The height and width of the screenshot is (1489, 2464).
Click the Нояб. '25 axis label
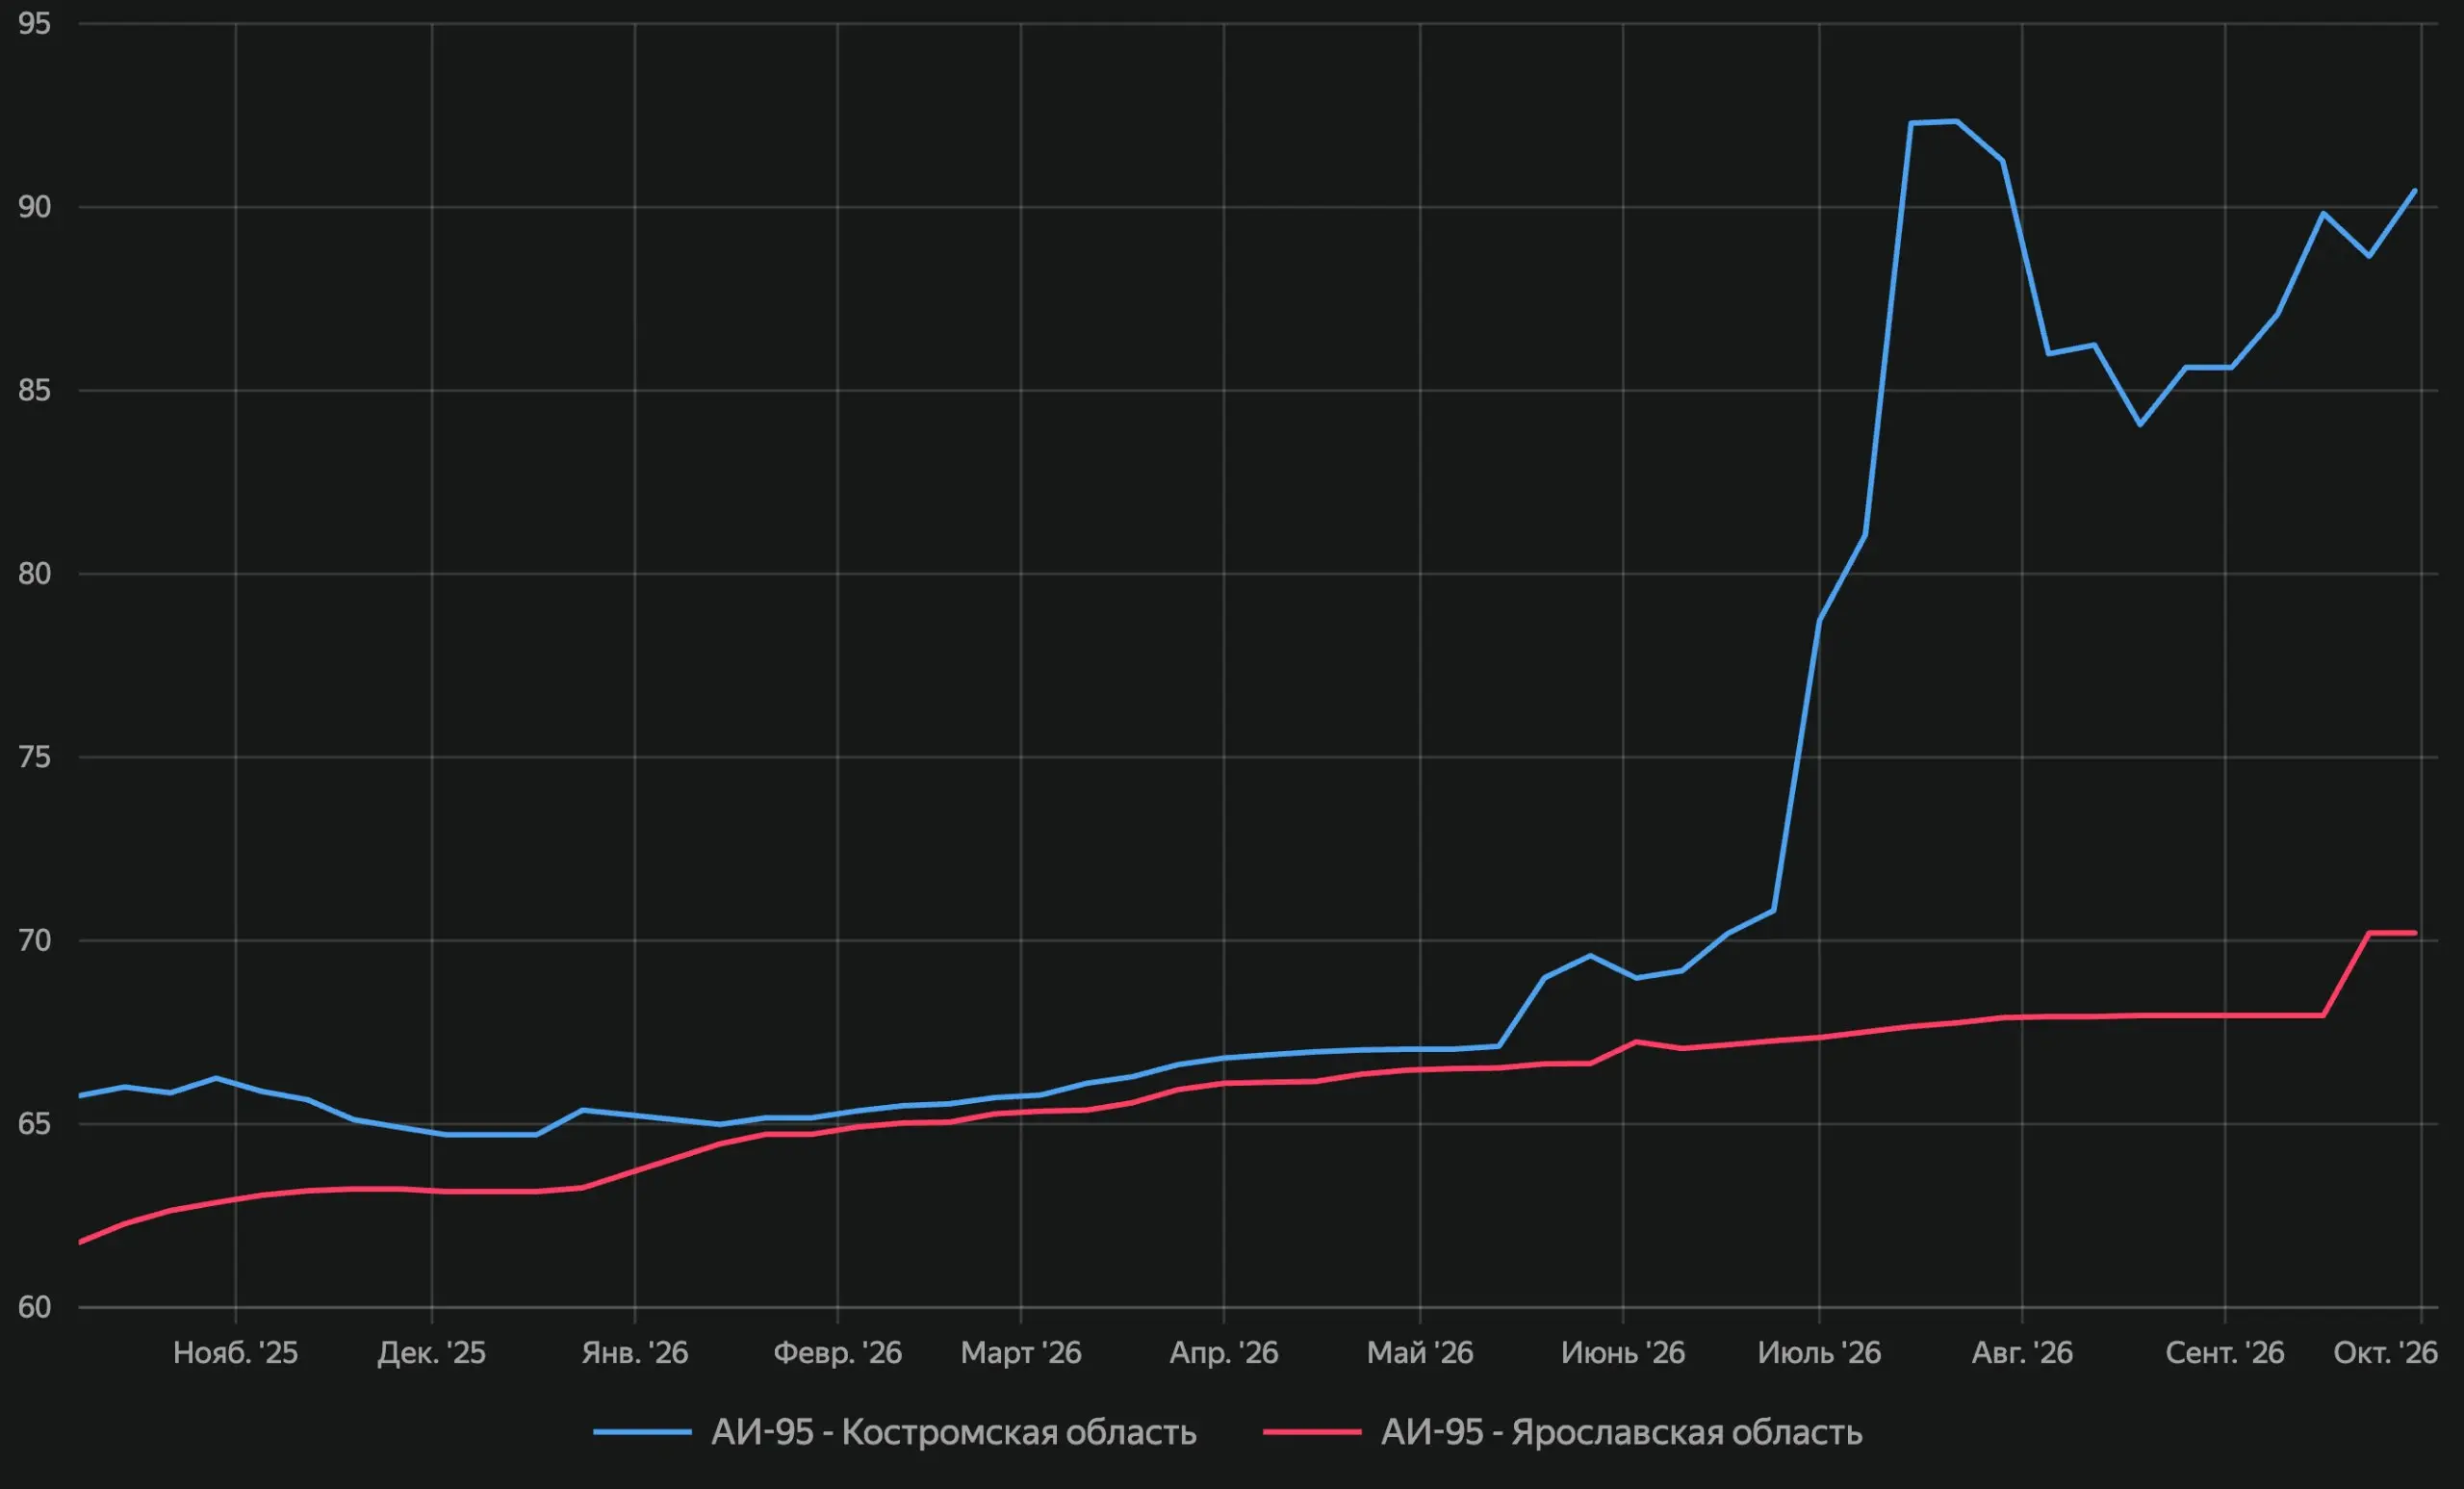[x=236, y=1353]
